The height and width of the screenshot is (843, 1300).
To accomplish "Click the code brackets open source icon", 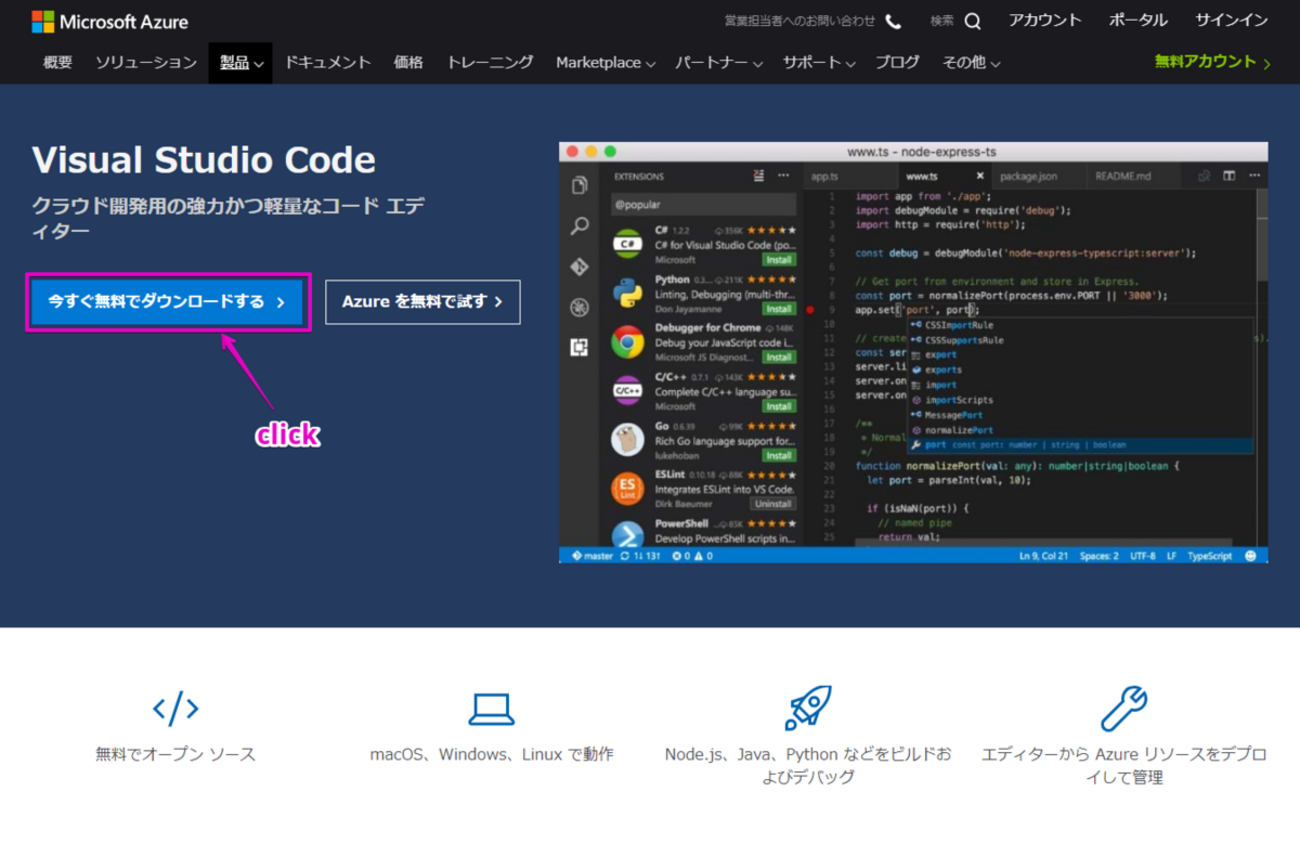I will click(x=175, y=709).
